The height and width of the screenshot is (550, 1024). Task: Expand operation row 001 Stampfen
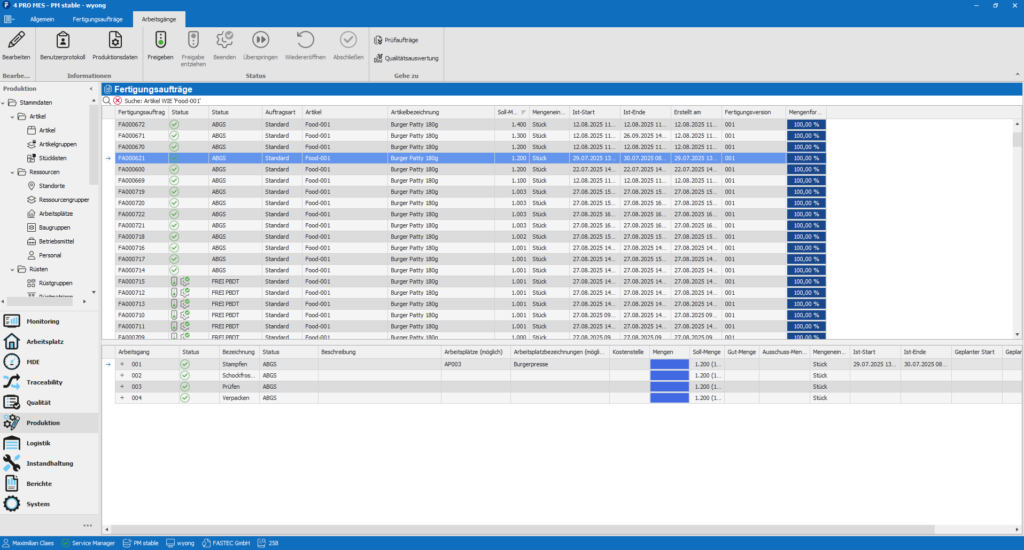[x=123, y=364]
